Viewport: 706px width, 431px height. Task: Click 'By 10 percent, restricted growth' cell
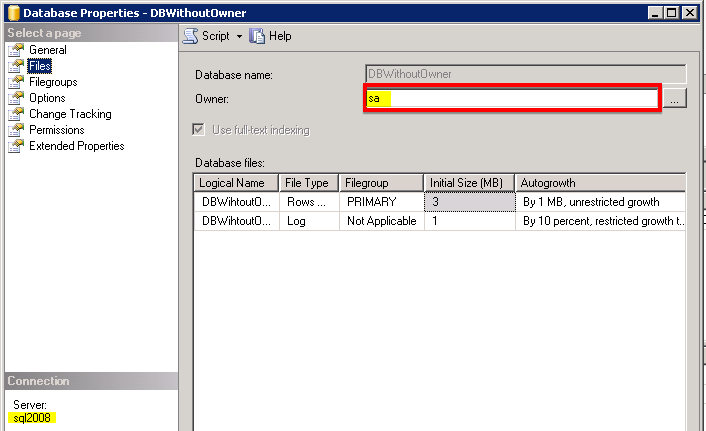pos(601,221)
